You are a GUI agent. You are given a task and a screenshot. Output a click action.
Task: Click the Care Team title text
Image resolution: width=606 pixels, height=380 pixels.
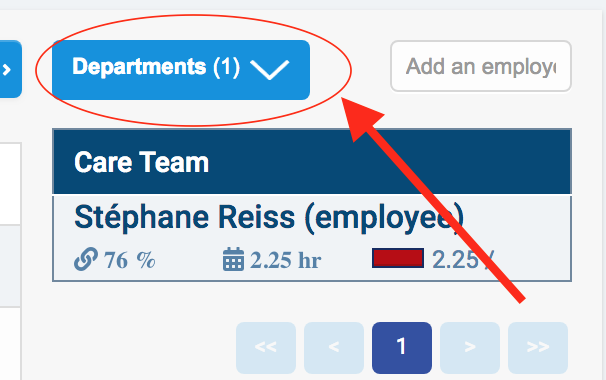click(x=141, y=162)
